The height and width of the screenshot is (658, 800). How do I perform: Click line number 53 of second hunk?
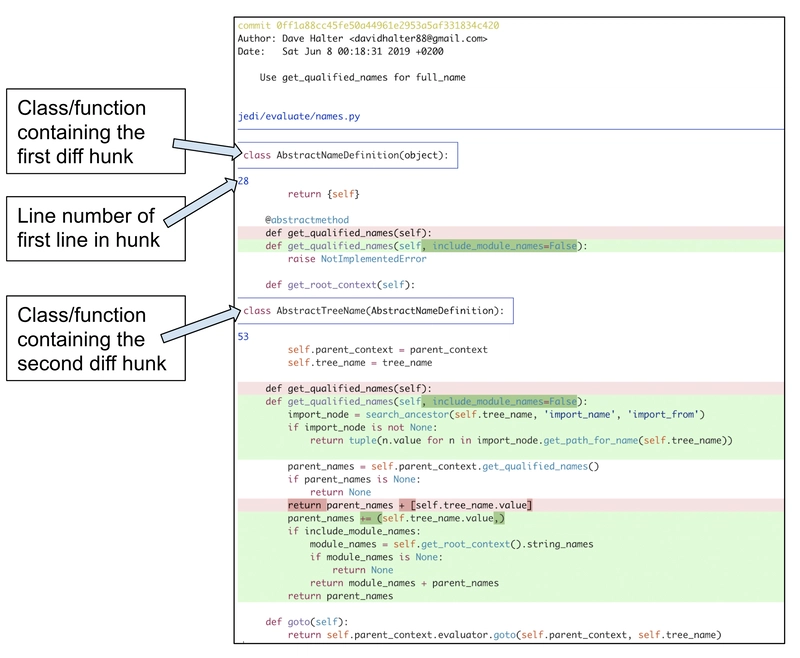pos(243,337)
